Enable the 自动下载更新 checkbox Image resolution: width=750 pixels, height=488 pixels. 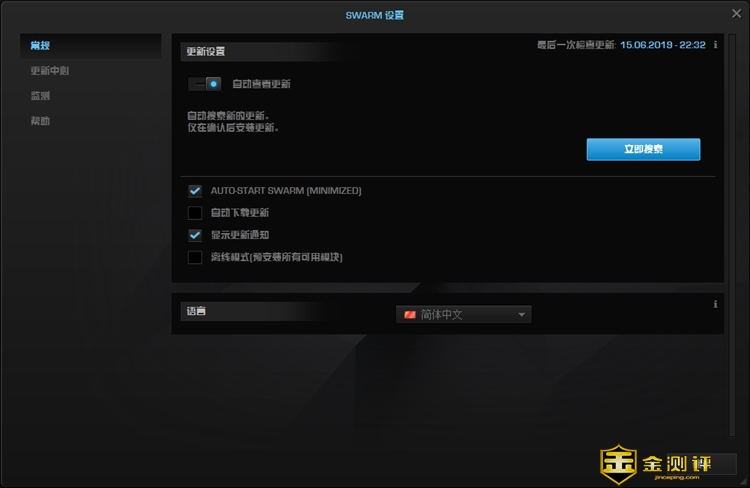(195, 213)
